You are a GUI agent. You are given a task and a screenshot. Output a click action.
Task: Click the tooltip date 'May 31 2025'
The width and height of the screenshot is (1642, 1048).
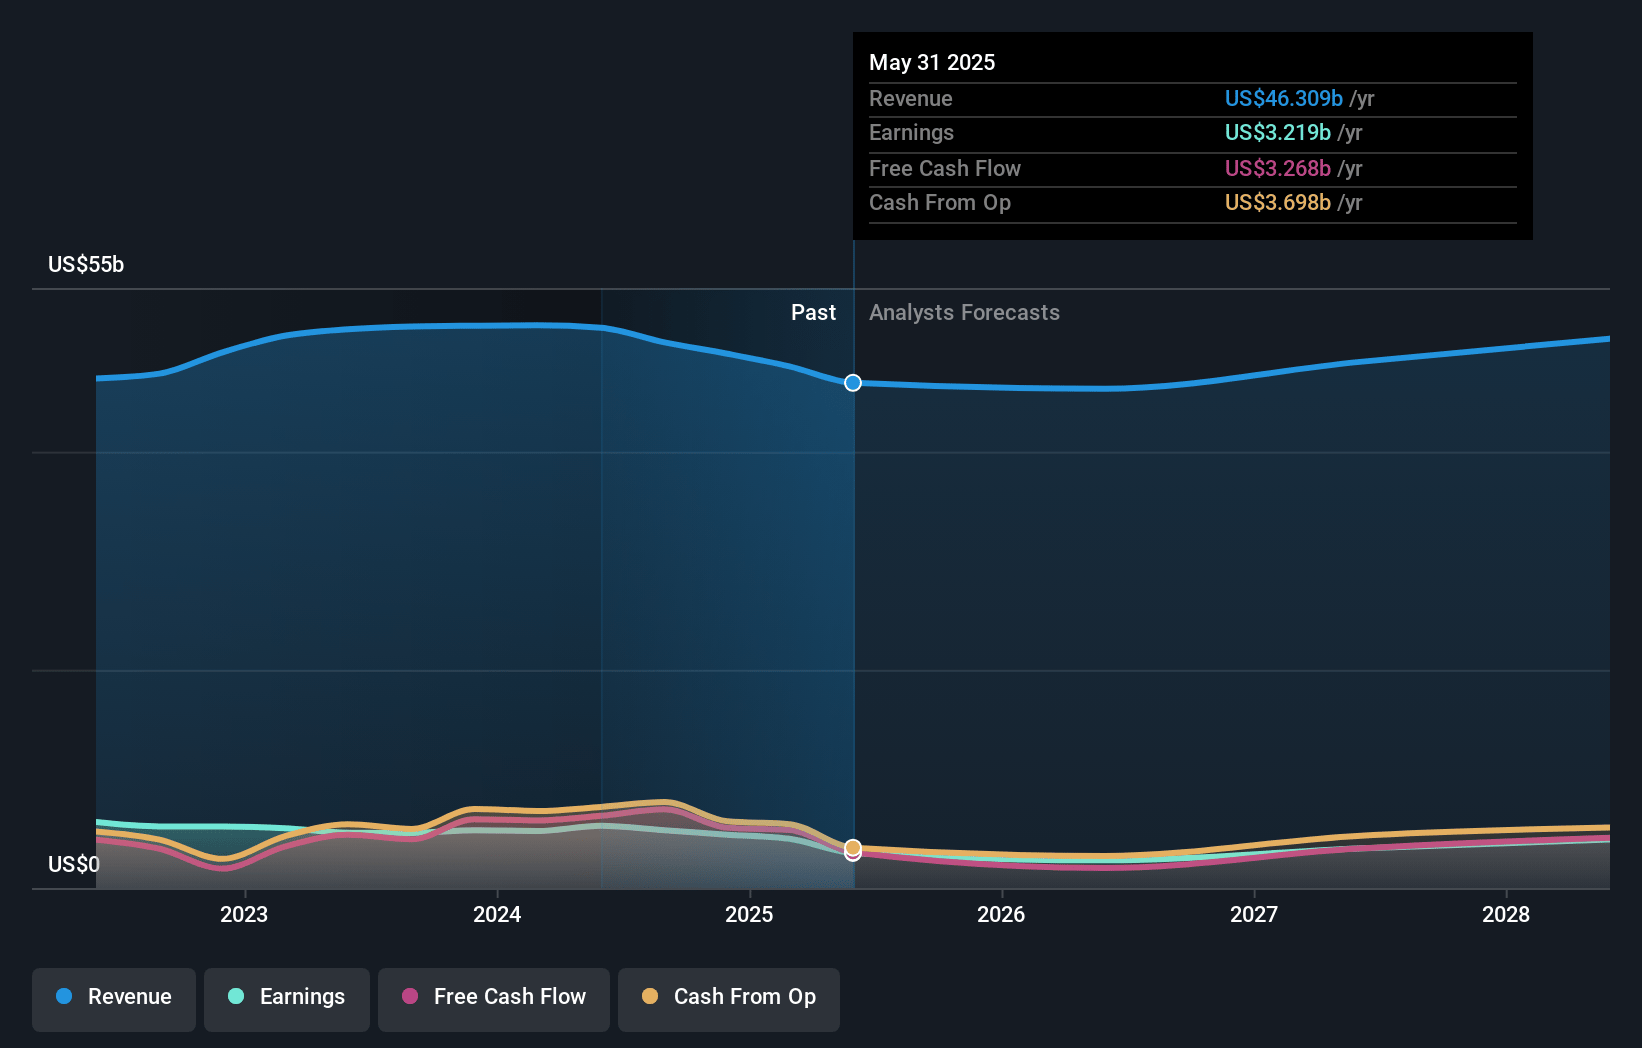932,63
